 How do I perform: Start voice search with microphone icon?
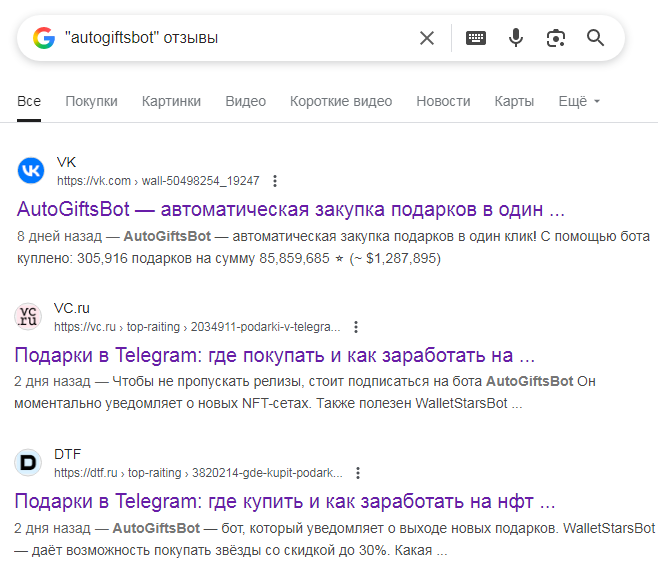point(516,38)
